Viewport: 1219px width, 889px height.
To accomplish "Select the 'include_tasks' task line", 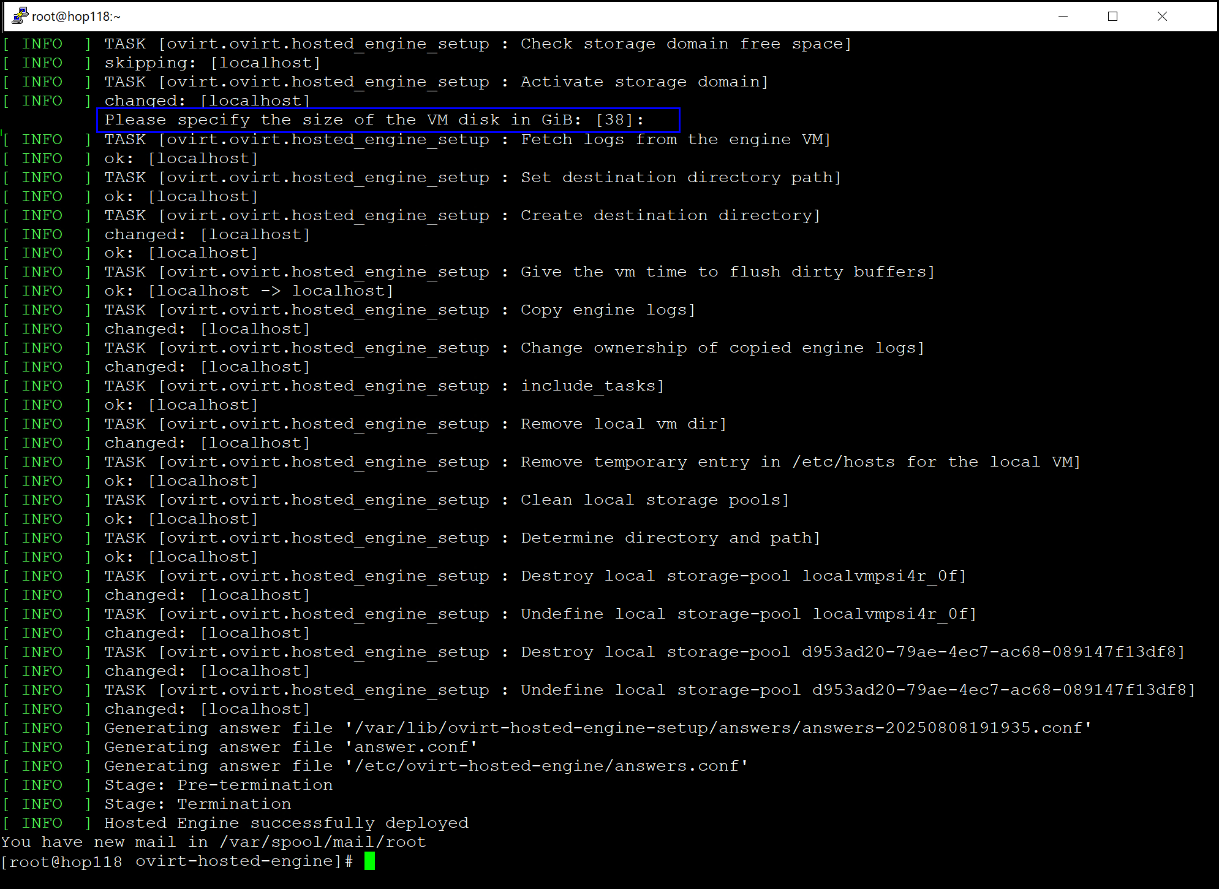I will 334,386.
